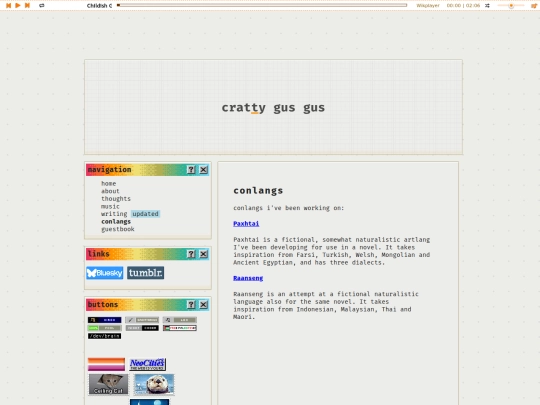Click the Ceiling Cat stamp
The width and height of the screenshot is (540, 405).
pyautogui.click(x=108, y=384)
